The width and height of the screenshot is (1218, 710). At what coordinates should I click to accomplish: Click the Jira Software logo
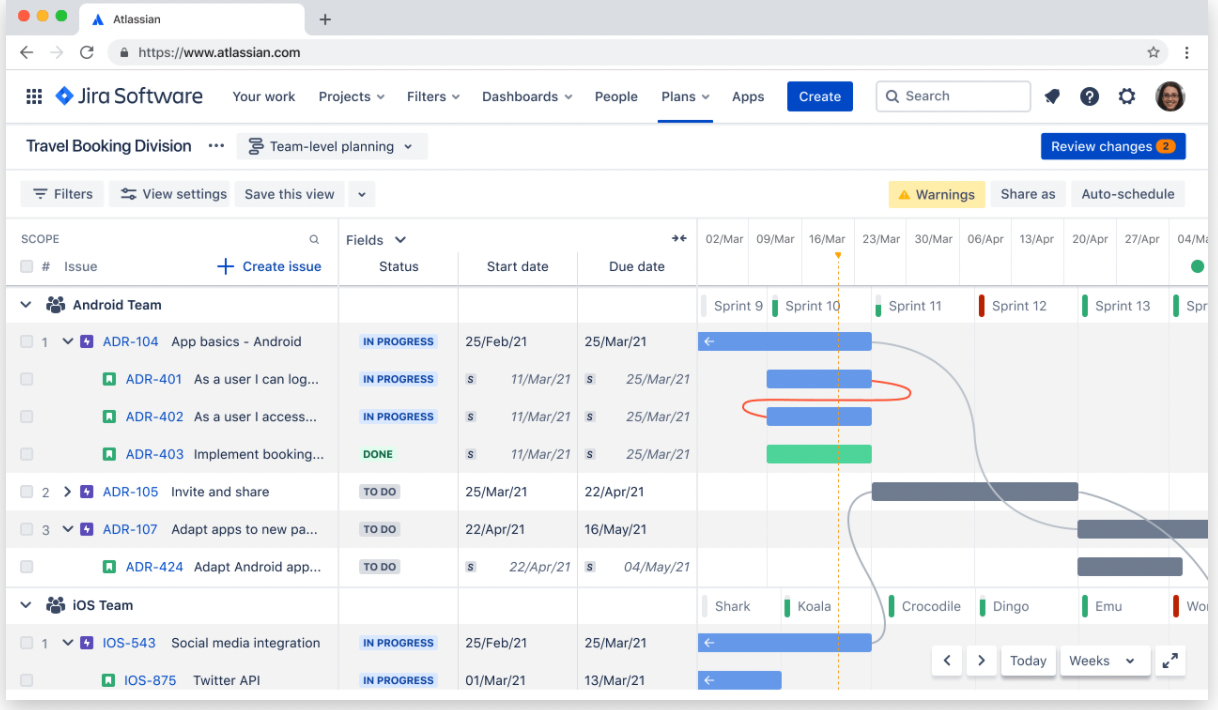128,96
